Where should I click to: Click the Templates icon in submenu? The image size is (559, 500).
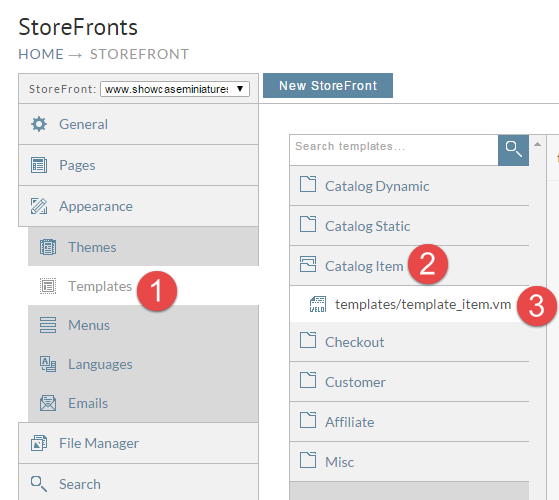48,286
